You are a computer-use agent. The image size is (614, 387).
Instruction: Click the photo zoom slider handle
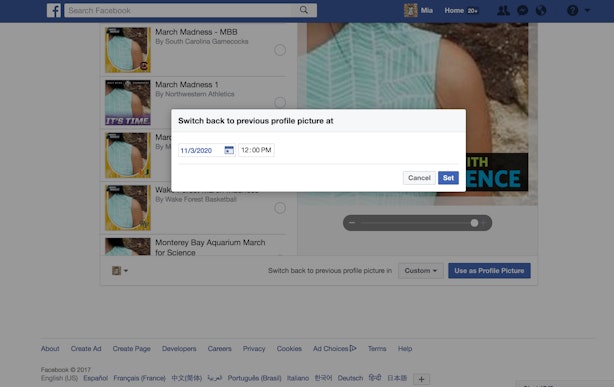click(x=474, y=223)
